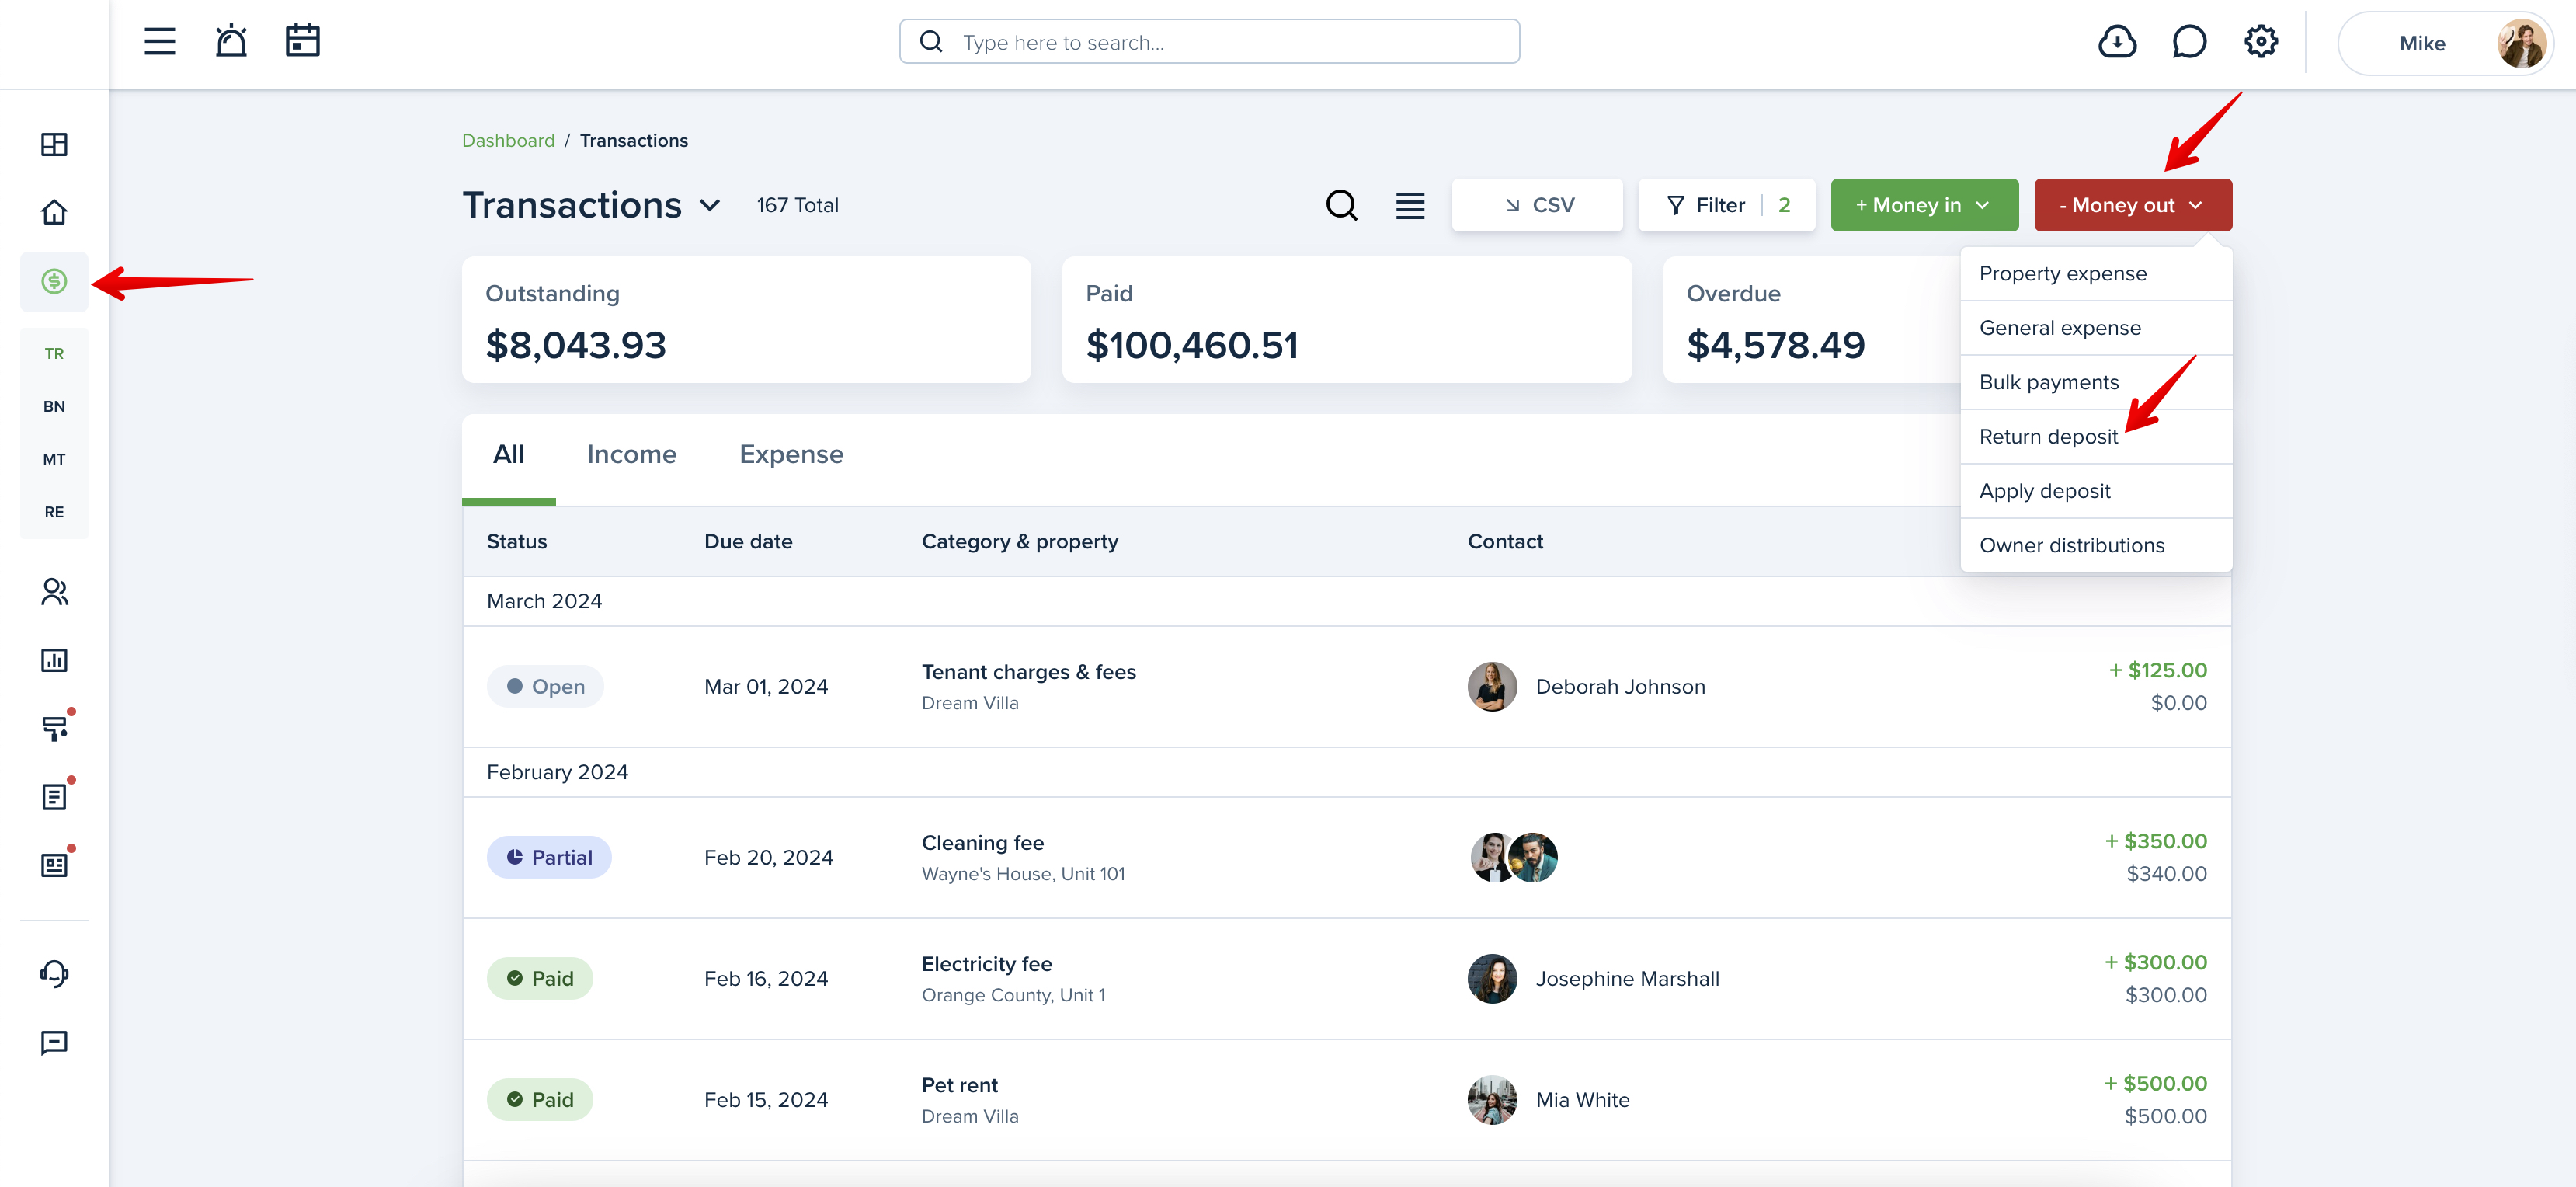The image size is (2576, 1187).
Task: Open the RE sidebar sub-item
Action: pos(54,512)
